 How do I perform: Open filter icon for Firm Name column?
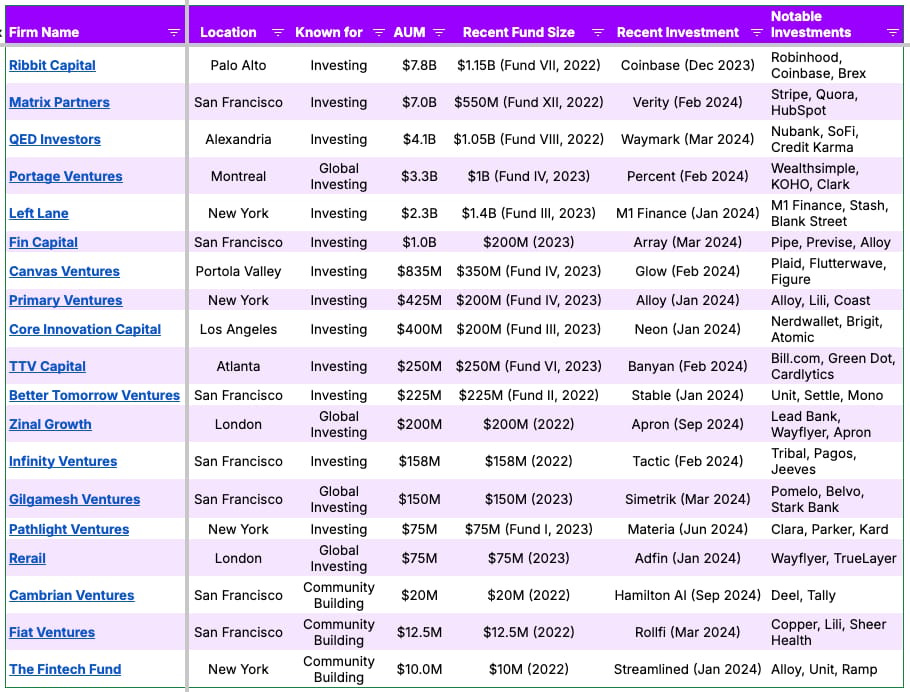coord(174,33)
